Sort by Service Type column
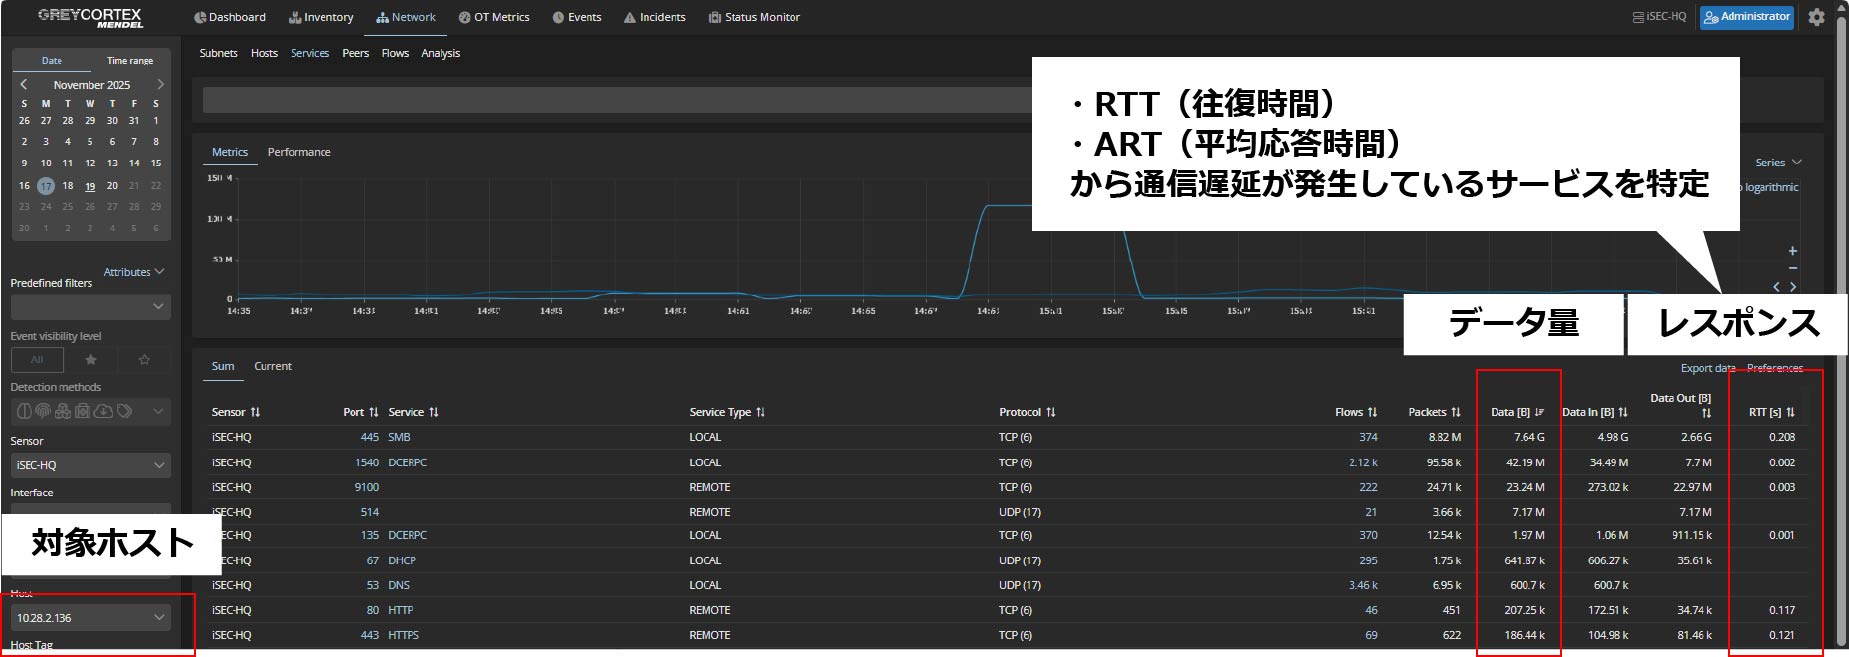 coord(760,412)
